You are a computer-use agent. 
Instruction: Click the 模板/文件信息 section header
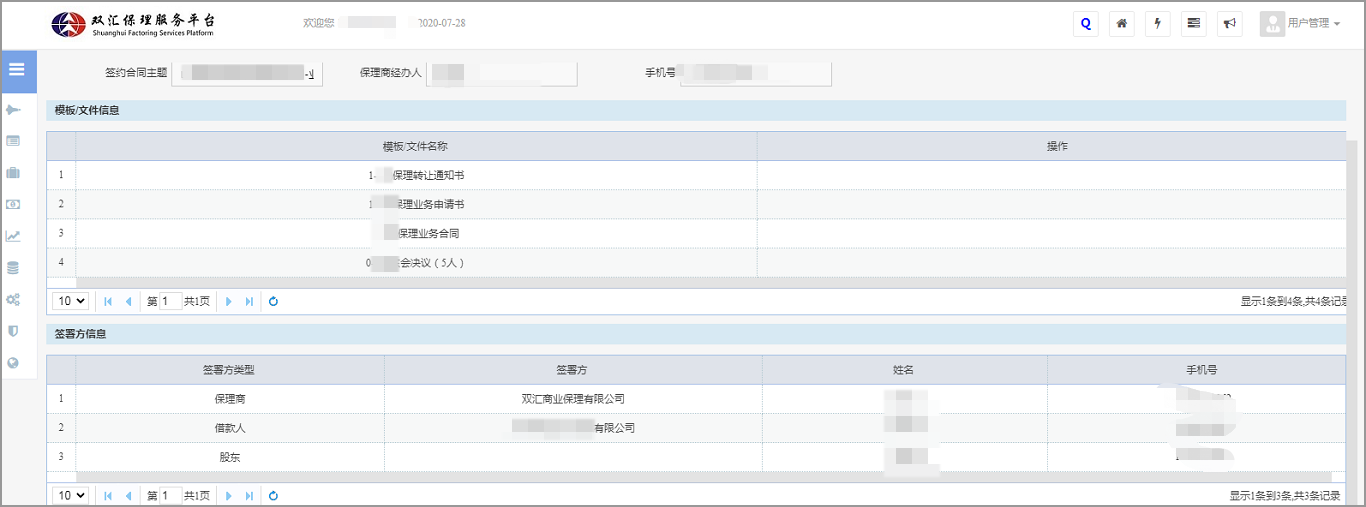pos(696,110)
